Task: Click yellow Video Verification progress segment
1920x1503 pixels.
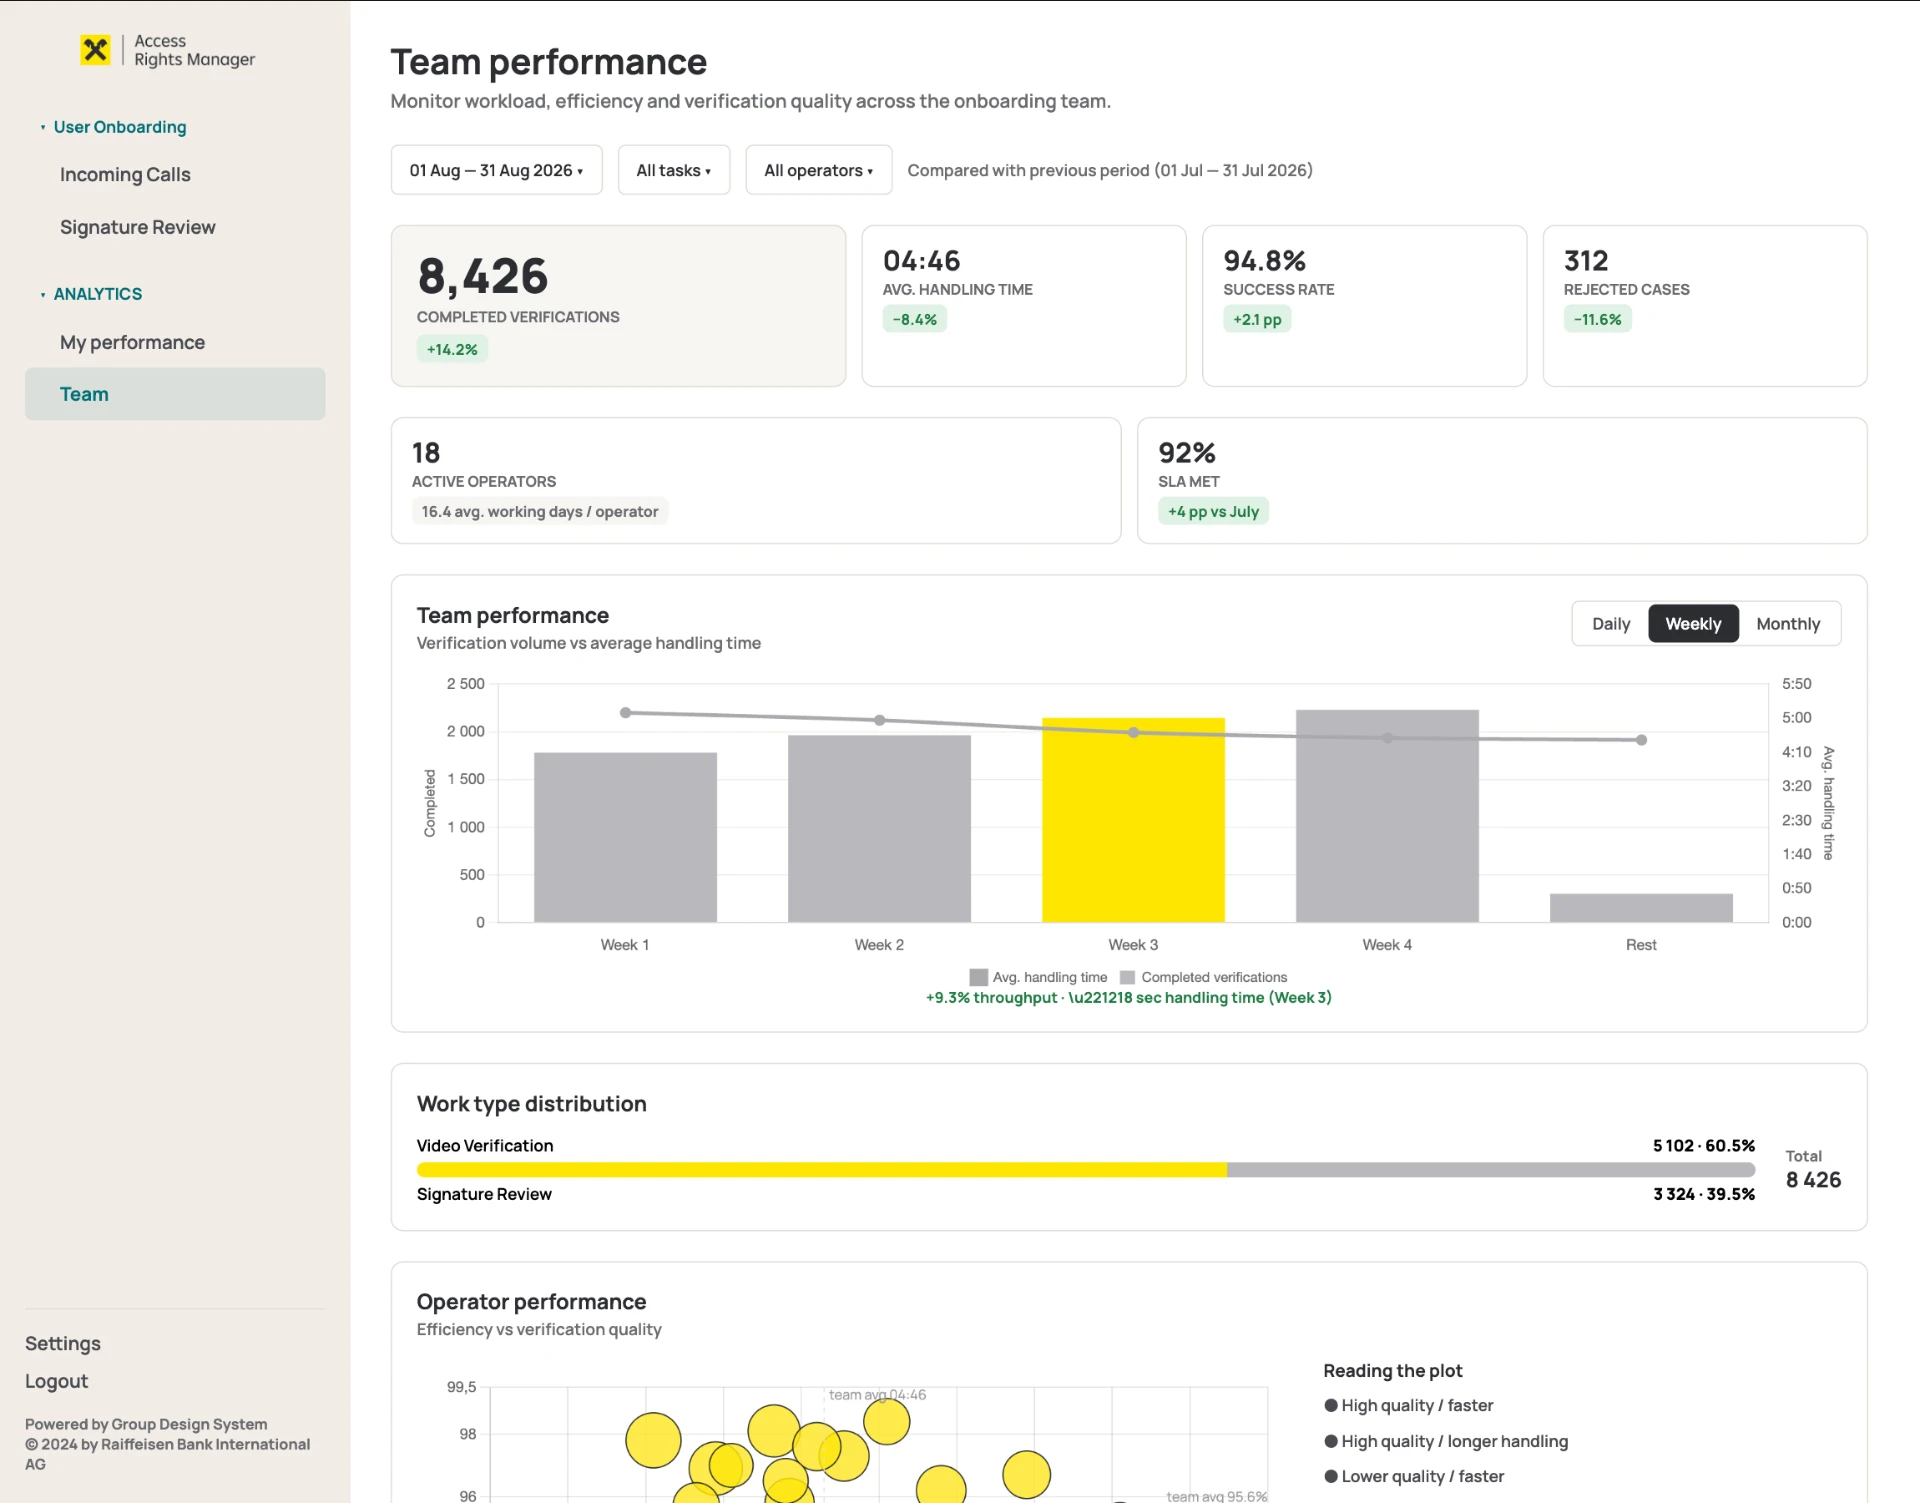Action: pos(822,1170)
